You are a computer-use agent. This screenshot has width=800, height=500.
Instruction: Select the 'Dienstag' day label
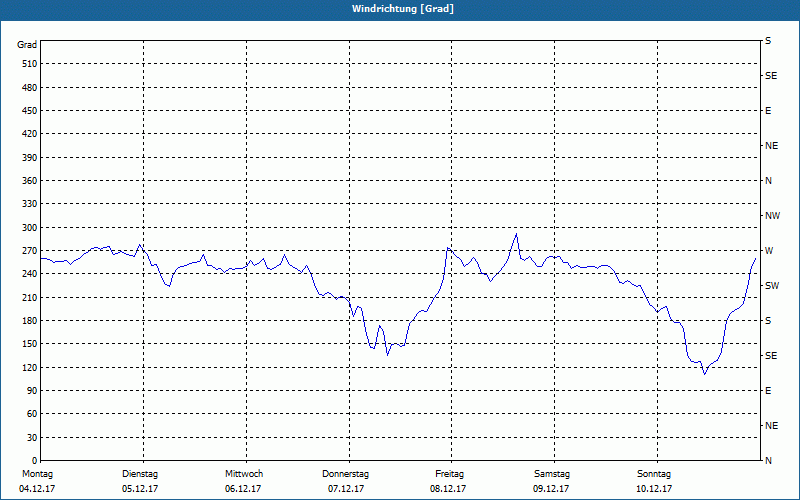[140, 474]
